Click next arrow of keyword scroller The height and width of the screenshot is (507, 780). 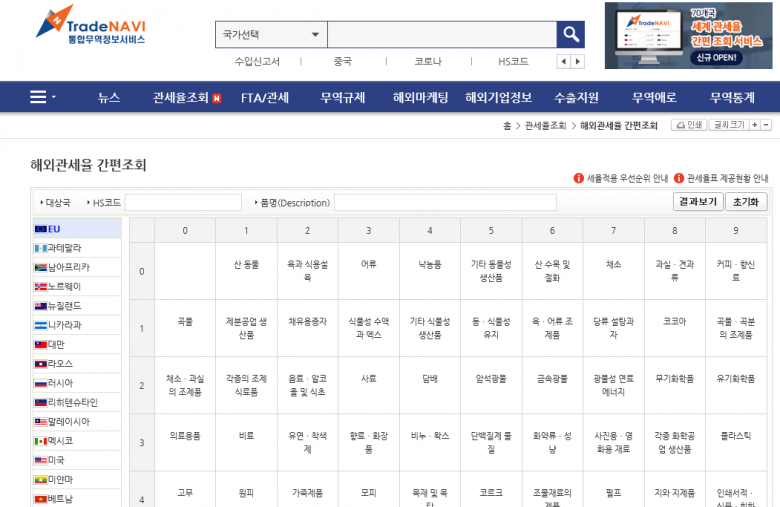578,62
